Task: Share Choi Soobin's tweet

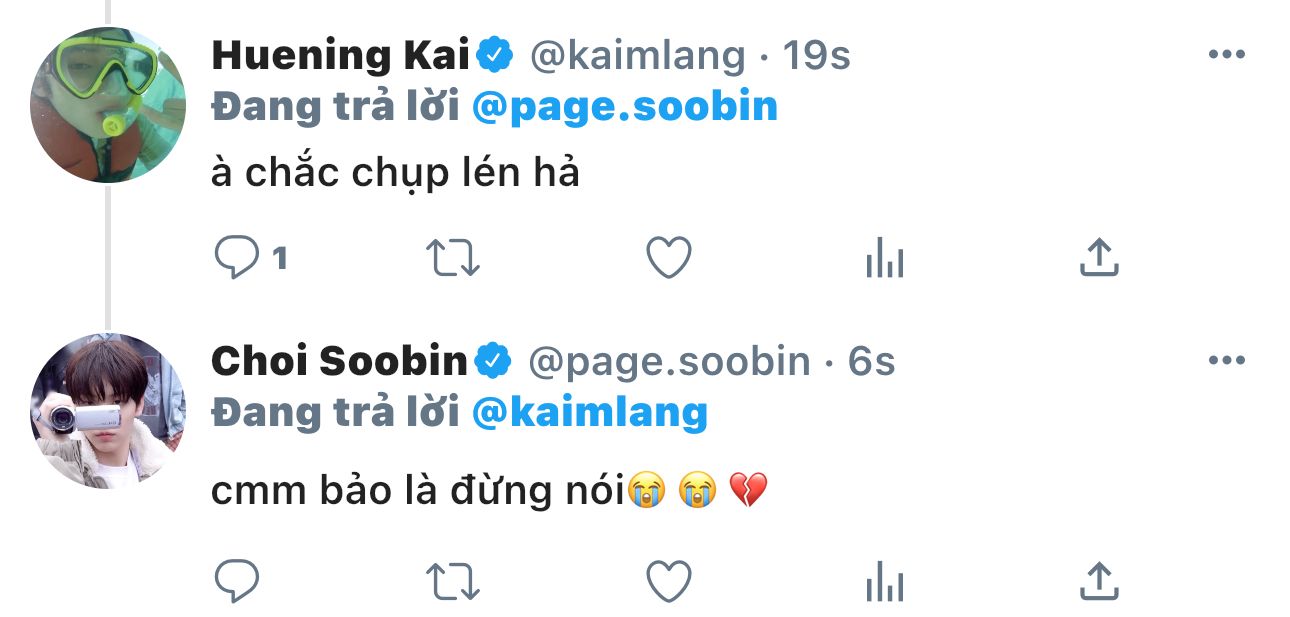Action: tap(1099, 578)
